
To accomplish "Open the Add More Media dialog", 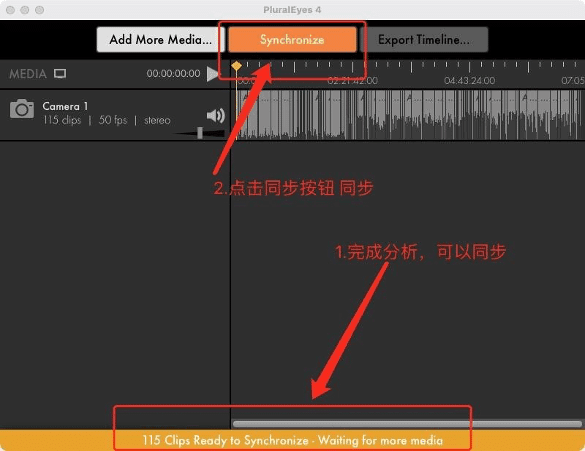I will [160, 40].
